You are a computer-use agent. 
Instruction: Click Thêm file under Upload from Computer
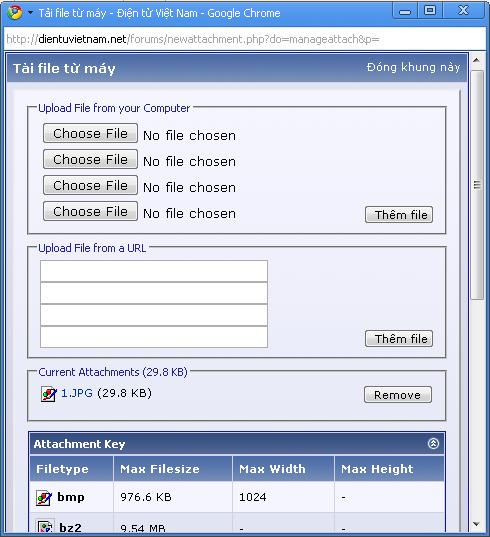(x=399, y=215)
